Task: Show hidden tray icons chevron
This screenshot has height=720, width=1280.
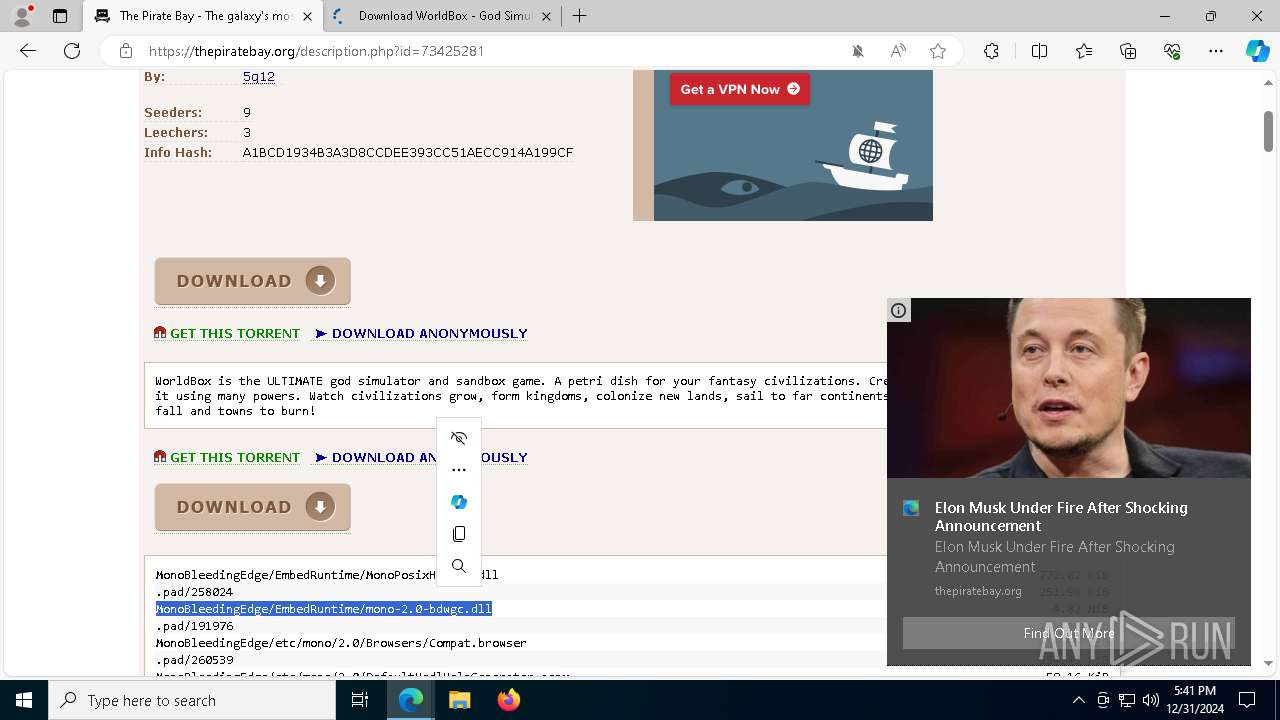Action: (x=1078, y=701)
